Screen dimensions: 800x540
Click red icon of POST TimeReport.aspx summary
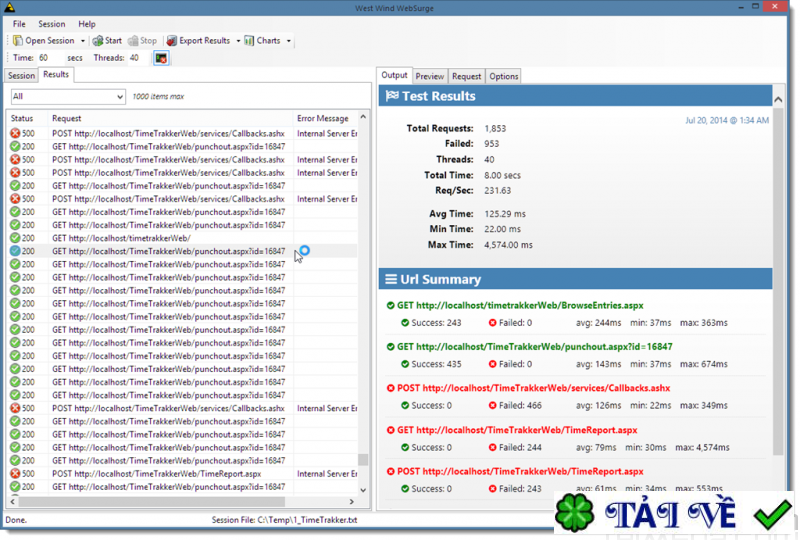click(x=390, y=471)
